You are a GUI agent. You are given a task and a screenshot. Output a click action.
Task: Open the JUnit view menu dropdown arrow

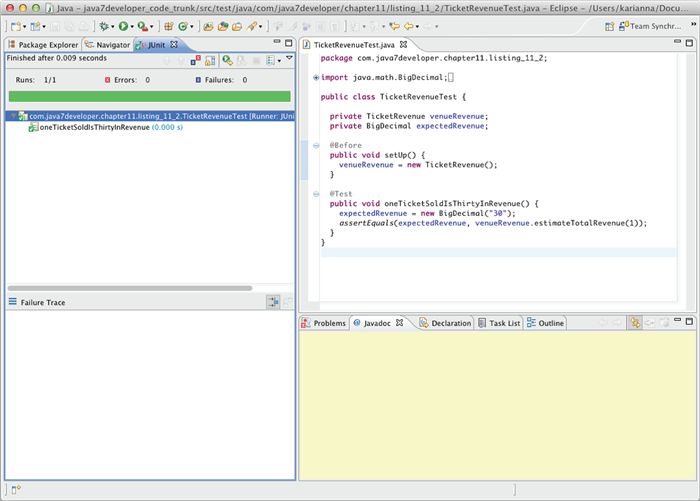(x=289, y=59)
